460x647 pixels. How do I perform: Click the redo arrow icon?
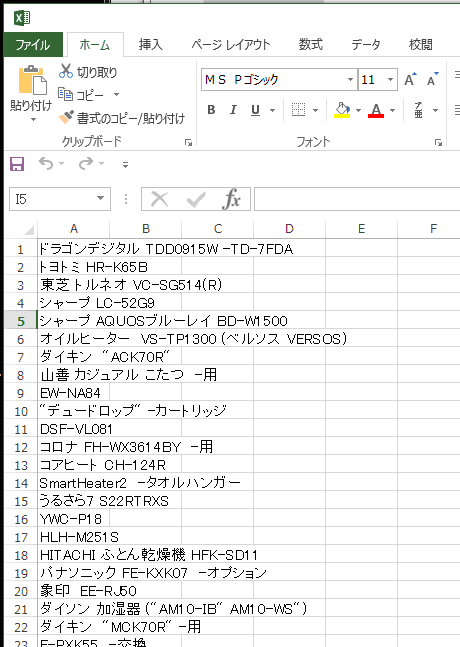tap(86, 164)
